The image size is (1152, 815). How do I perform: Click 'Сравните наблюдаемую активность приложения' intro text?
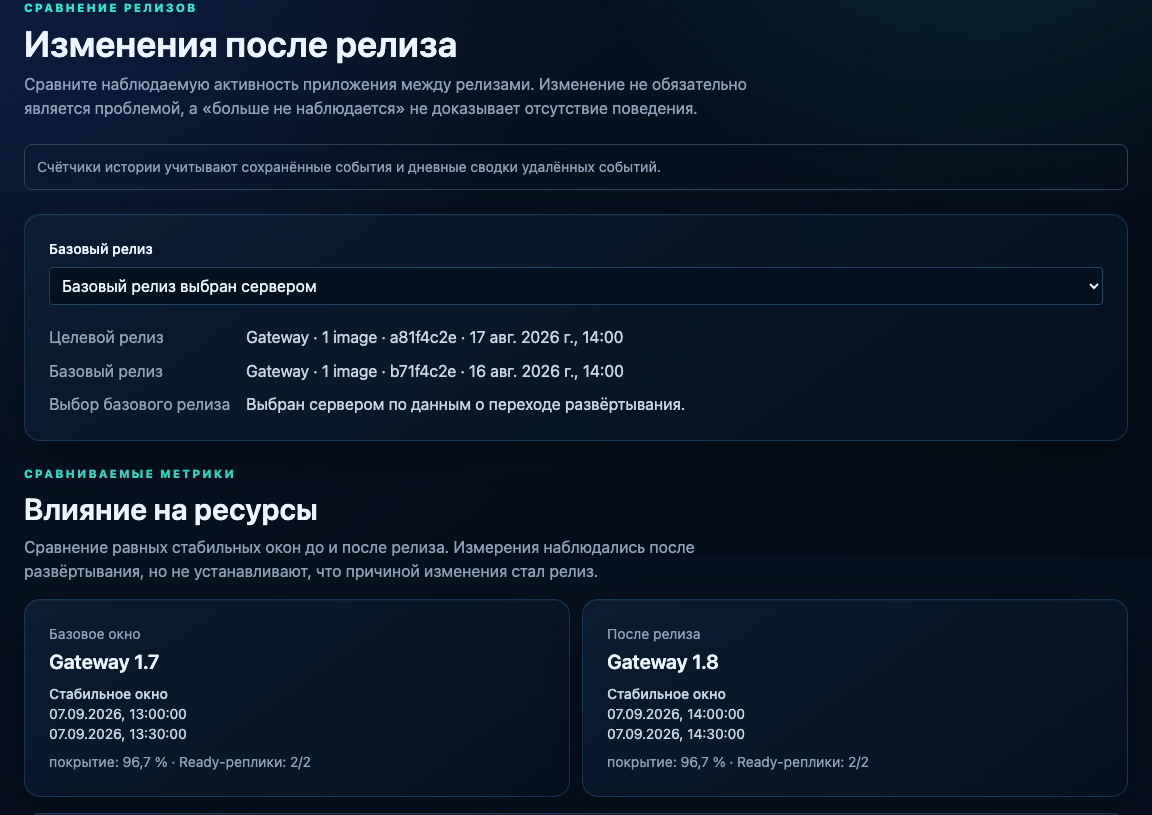coord(386,96)
